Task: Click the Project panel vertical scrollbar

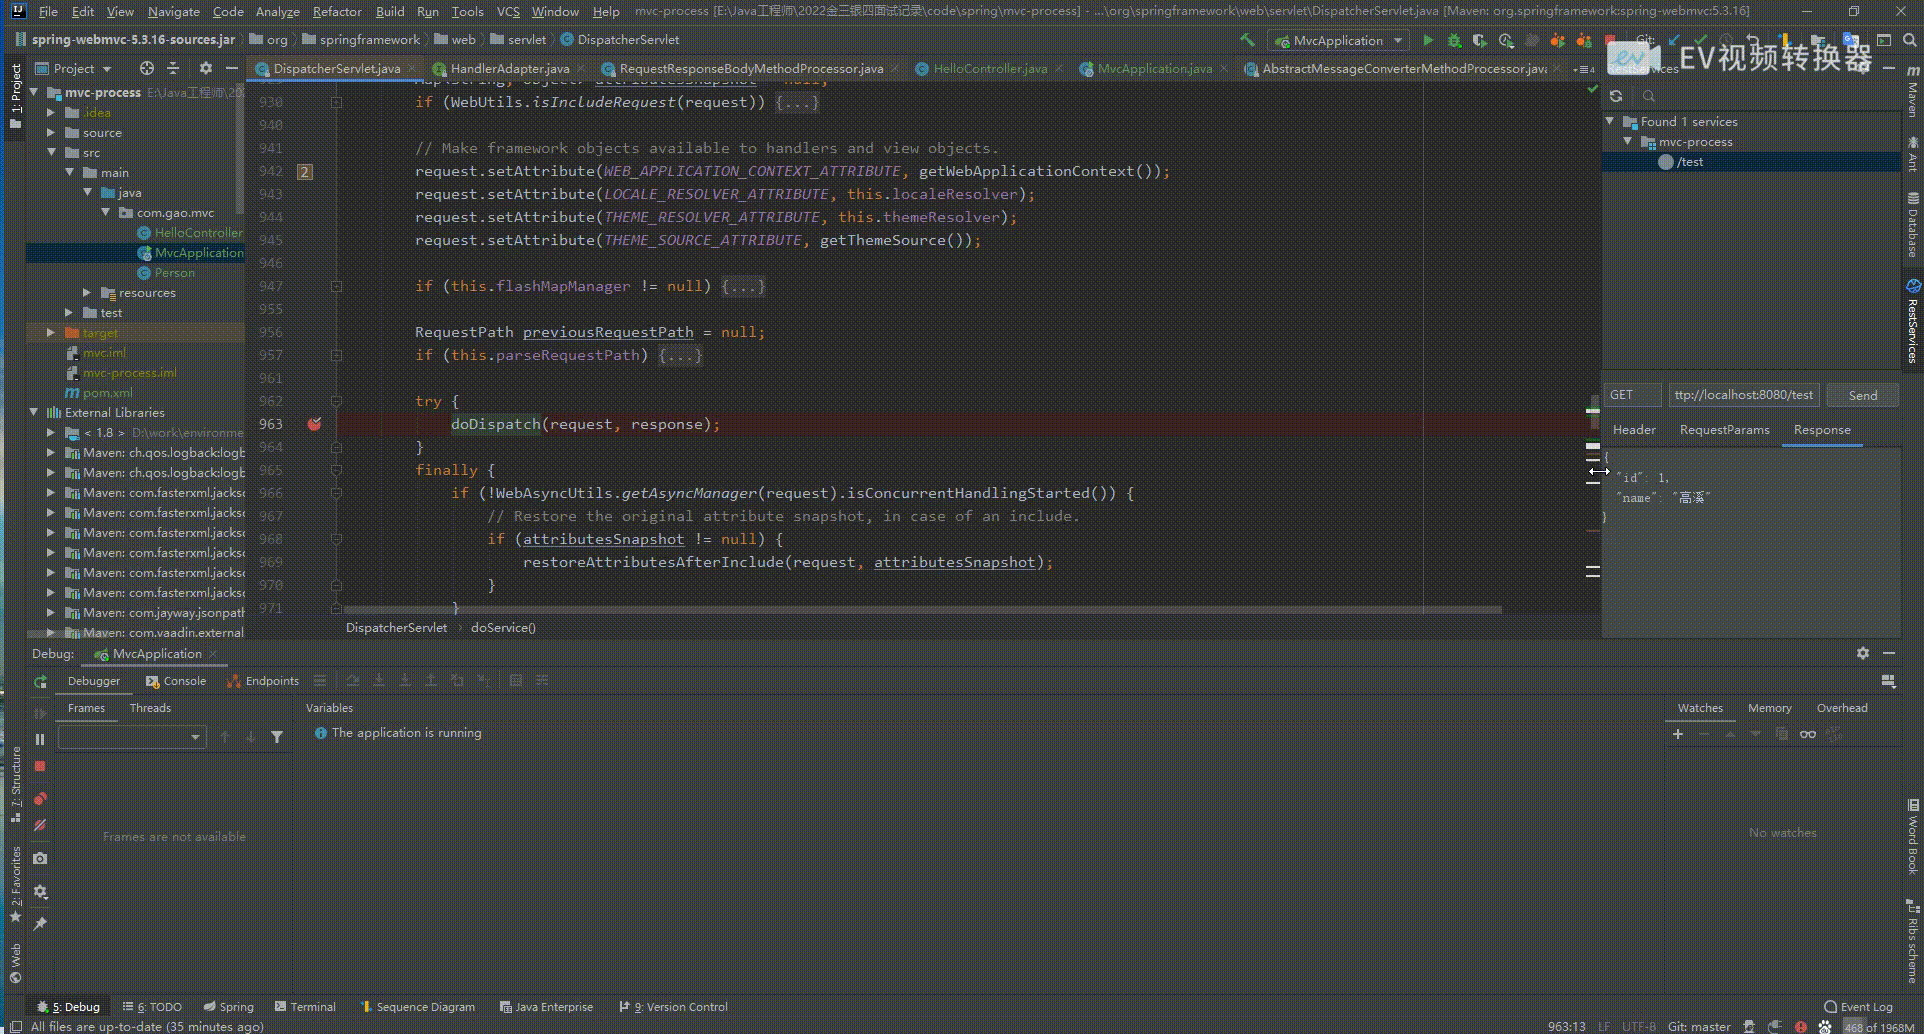Action: [x=240, y=150]
